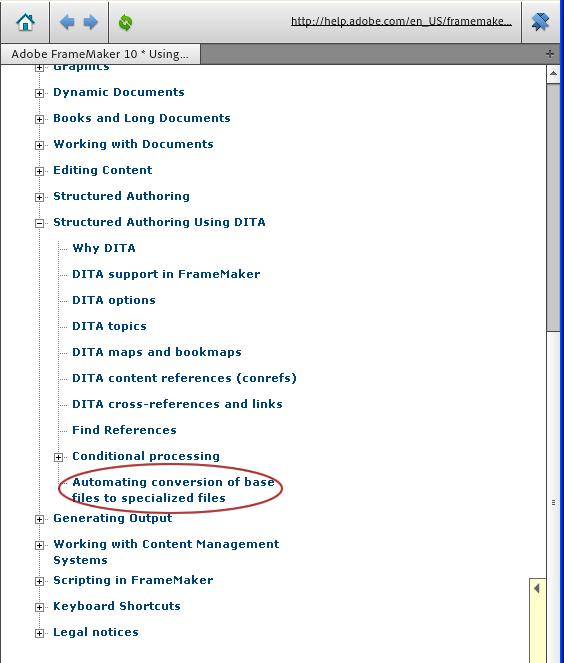
Task: Open the Scripting in FrameMaker topic
Action: 133,580
